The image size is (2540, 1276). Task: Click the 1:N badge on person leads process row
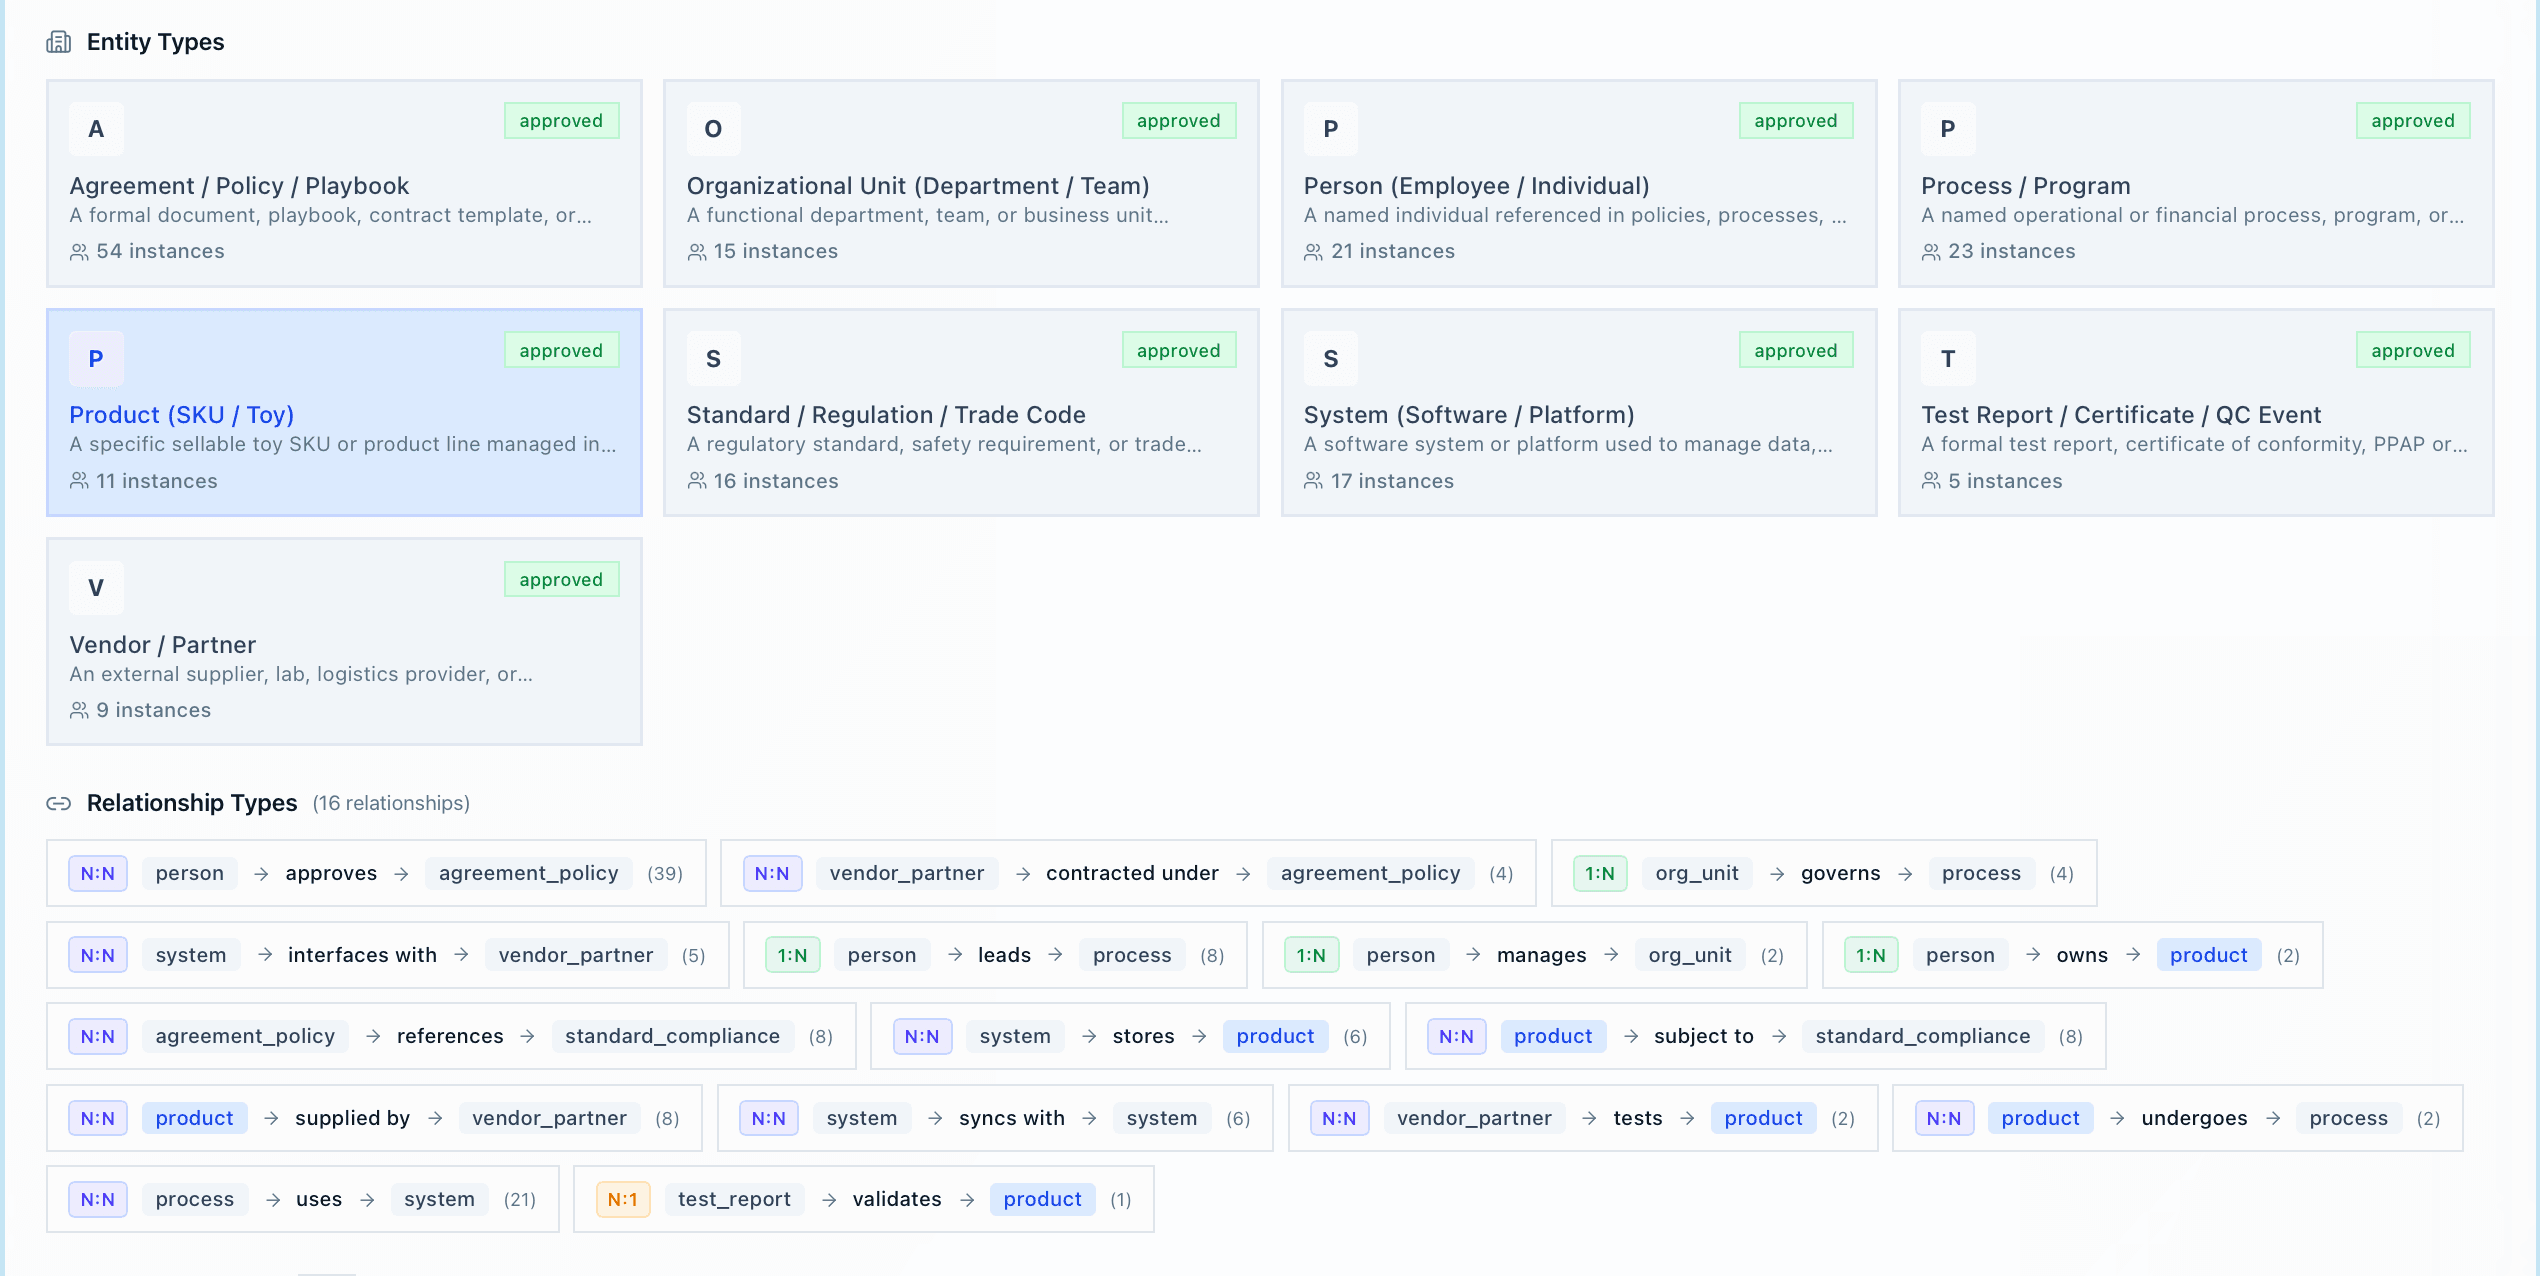coord(792,954)
